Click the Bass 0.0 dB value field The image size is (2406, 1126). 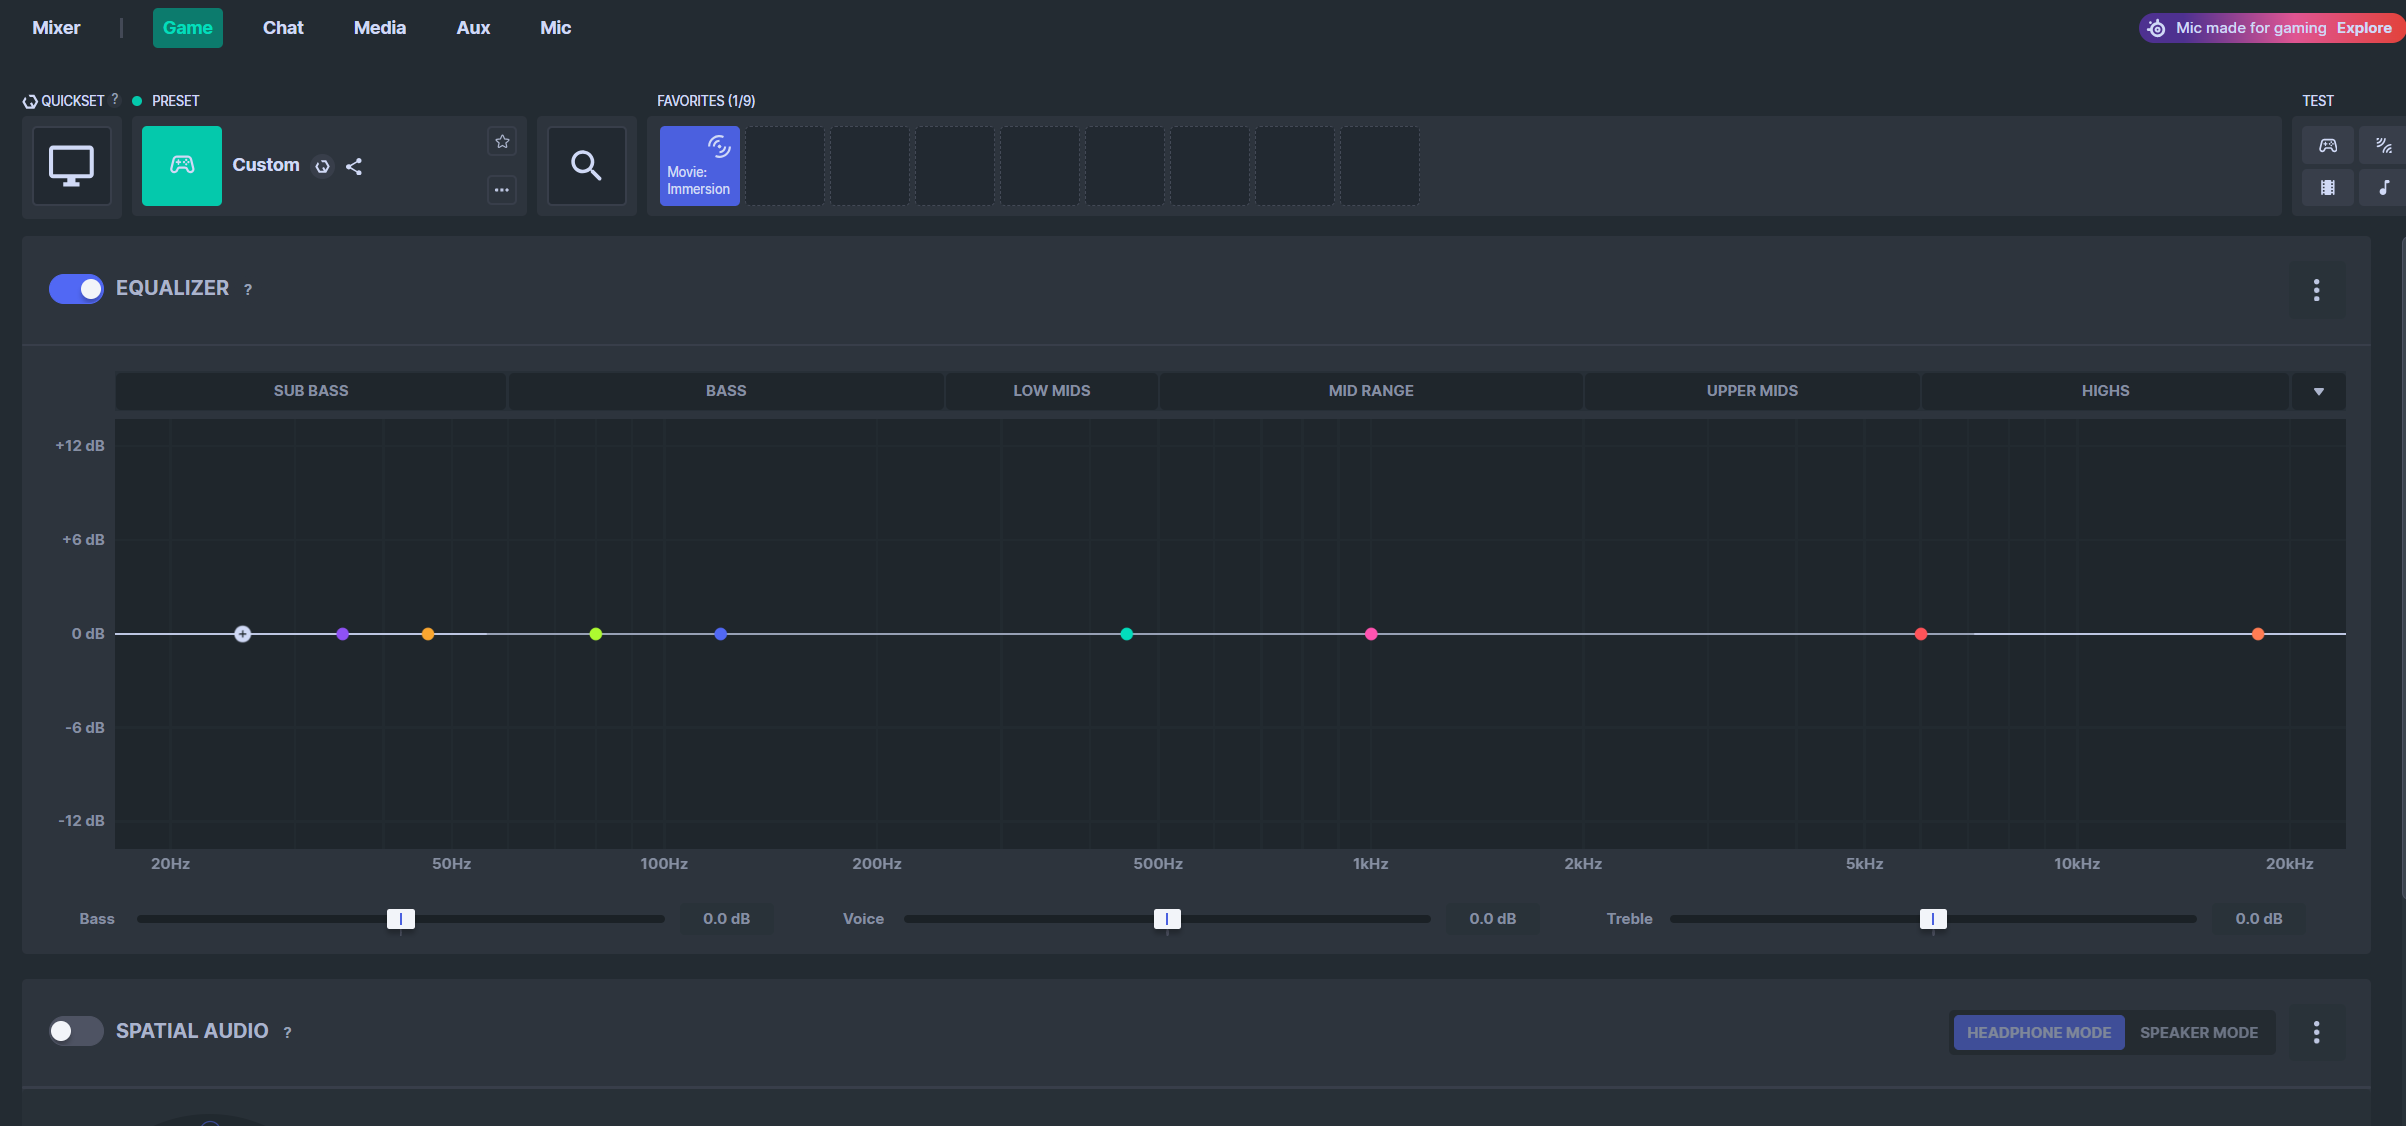click(x=727, y=919)
